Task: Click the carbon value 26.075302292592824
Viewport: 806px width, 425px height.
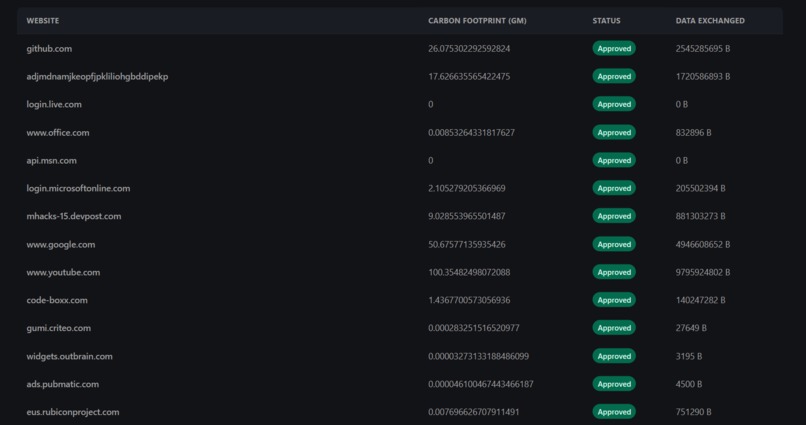Action: [469, 49]
